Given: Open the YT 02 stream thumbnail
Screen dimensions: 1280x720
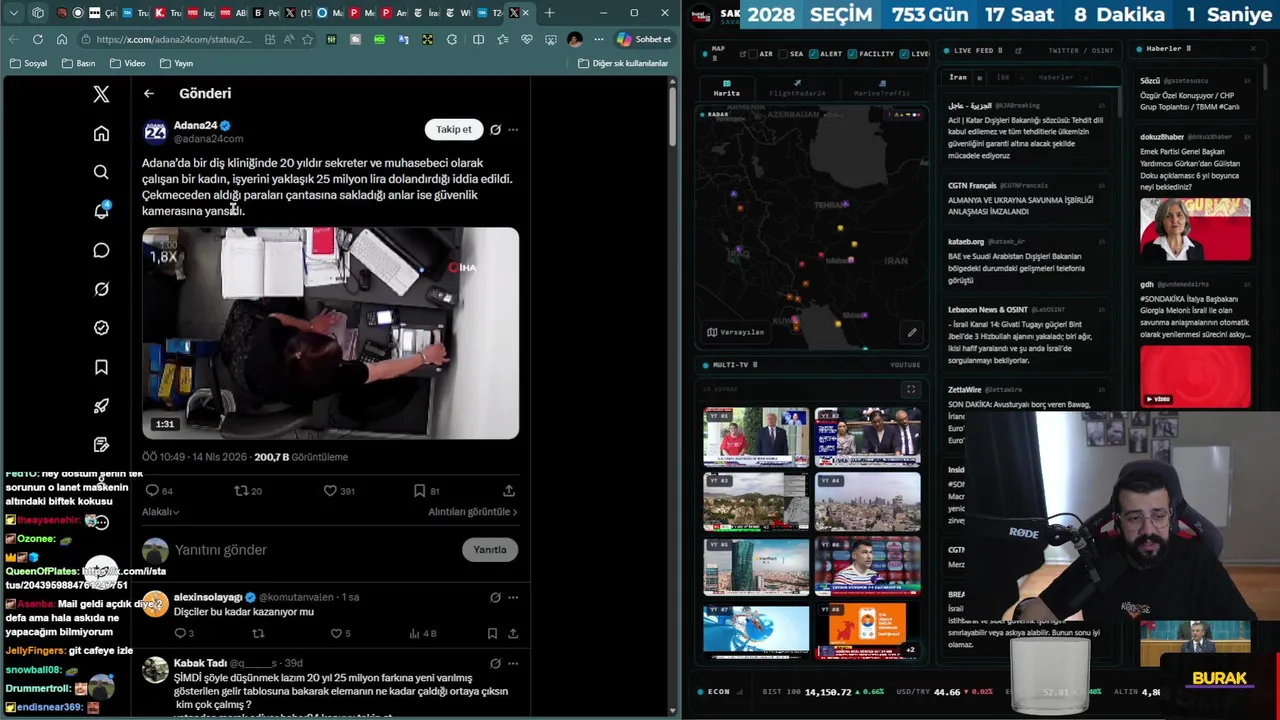Looking at the screenshot, I should coord(867,437).
